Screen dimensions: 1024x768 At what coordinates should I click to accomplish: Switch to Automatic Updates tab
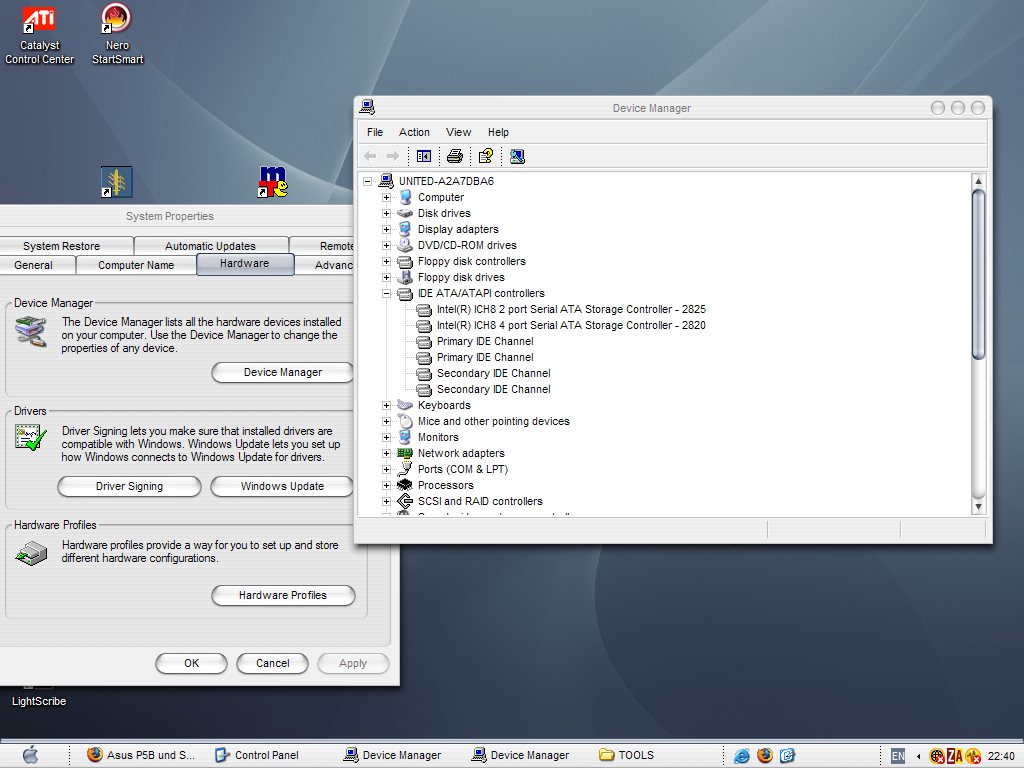pos(210,246)
